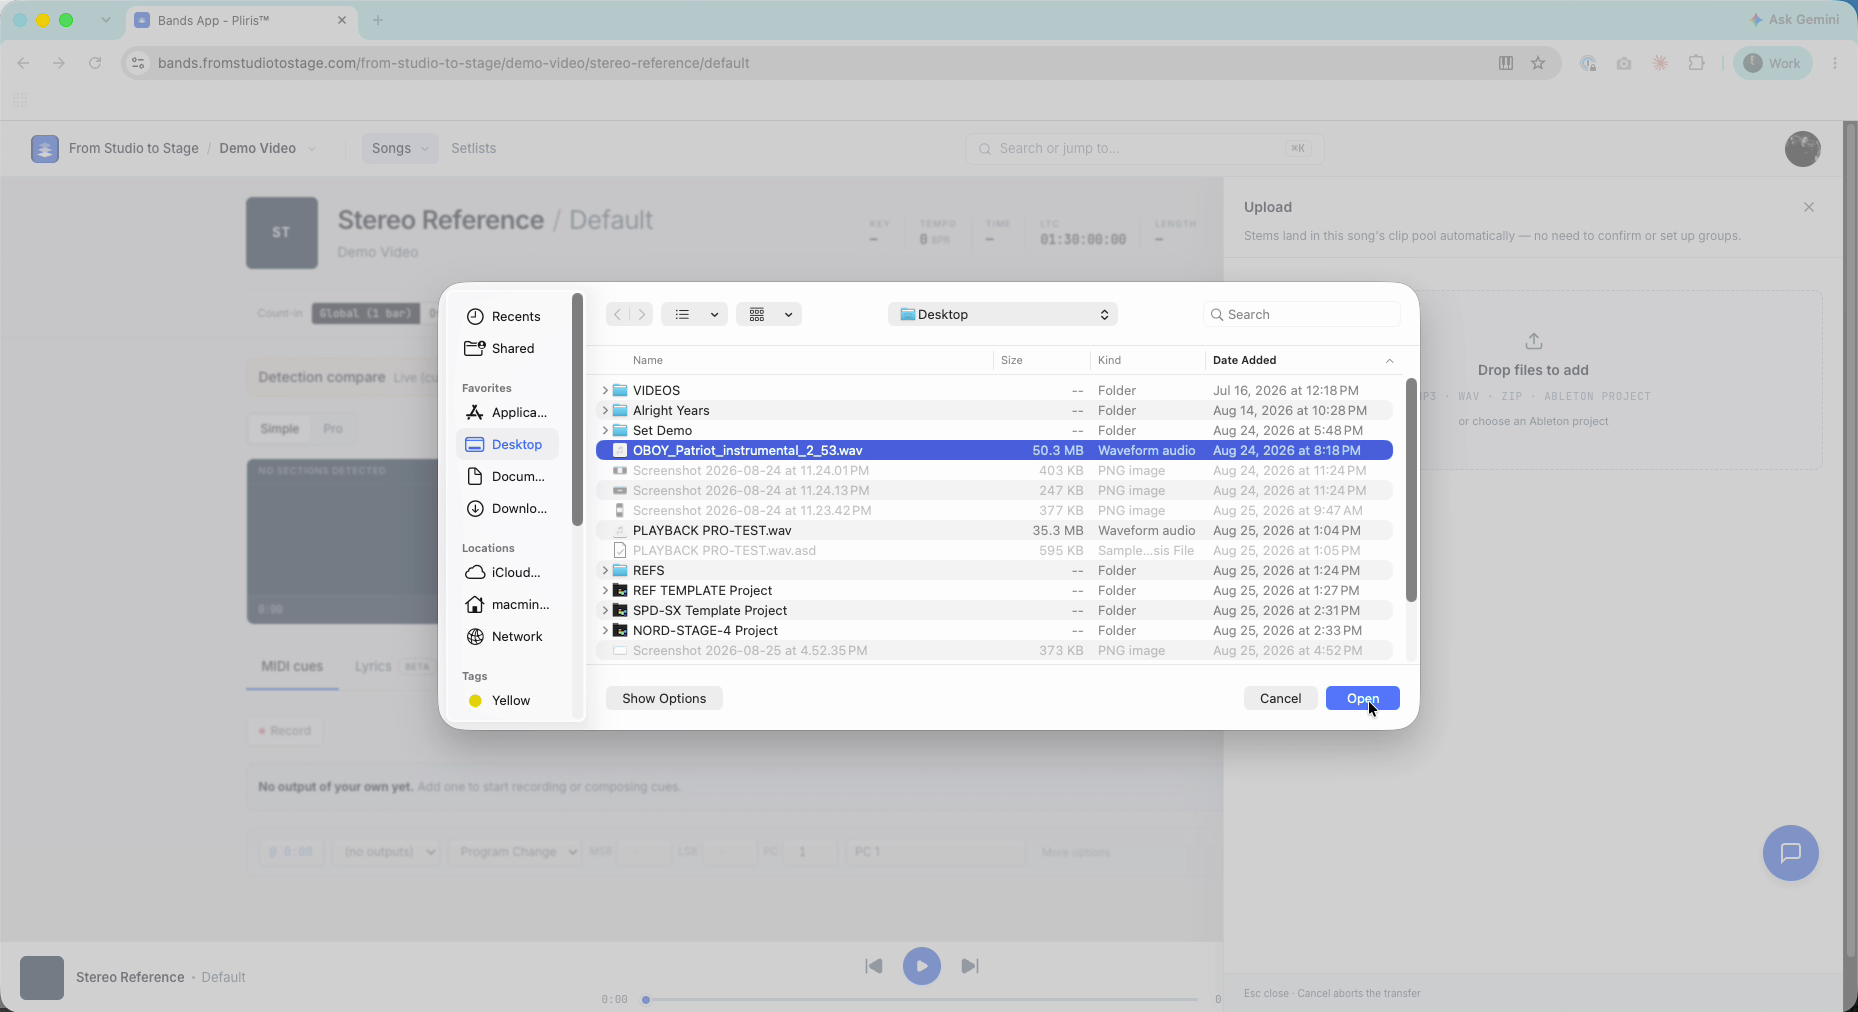Click the Demo Video breadcrumb
The height and width of the screenshot is (1012, 1858).
point(257,148)
